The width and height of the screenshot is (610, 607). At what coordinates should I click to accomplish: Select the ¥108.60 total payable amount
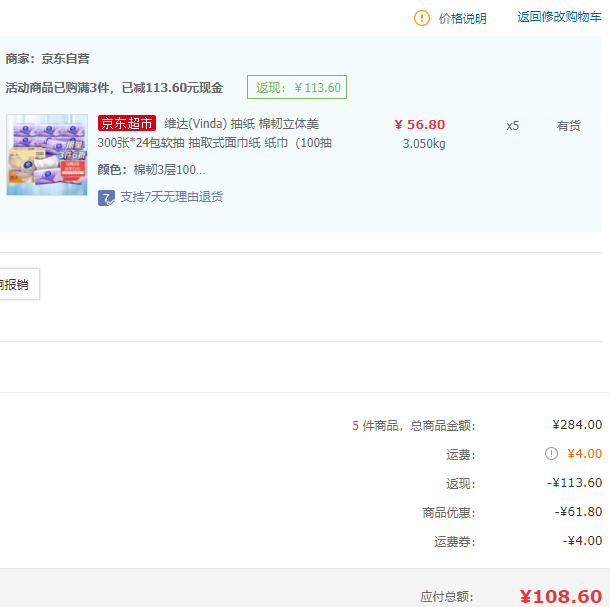[x=561, y=596]
